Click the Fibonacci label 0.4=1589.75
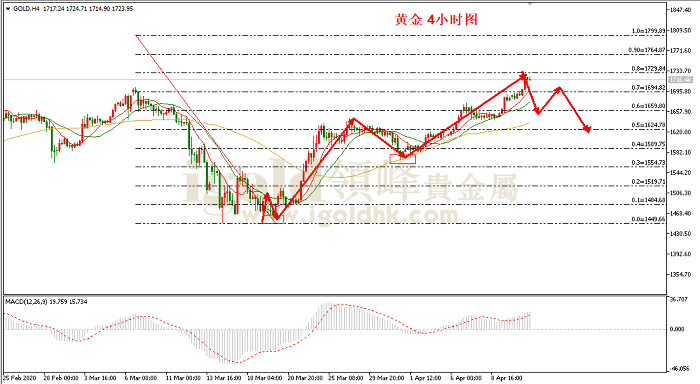Screen dimensions: 700x384 [x=648, y=144]
